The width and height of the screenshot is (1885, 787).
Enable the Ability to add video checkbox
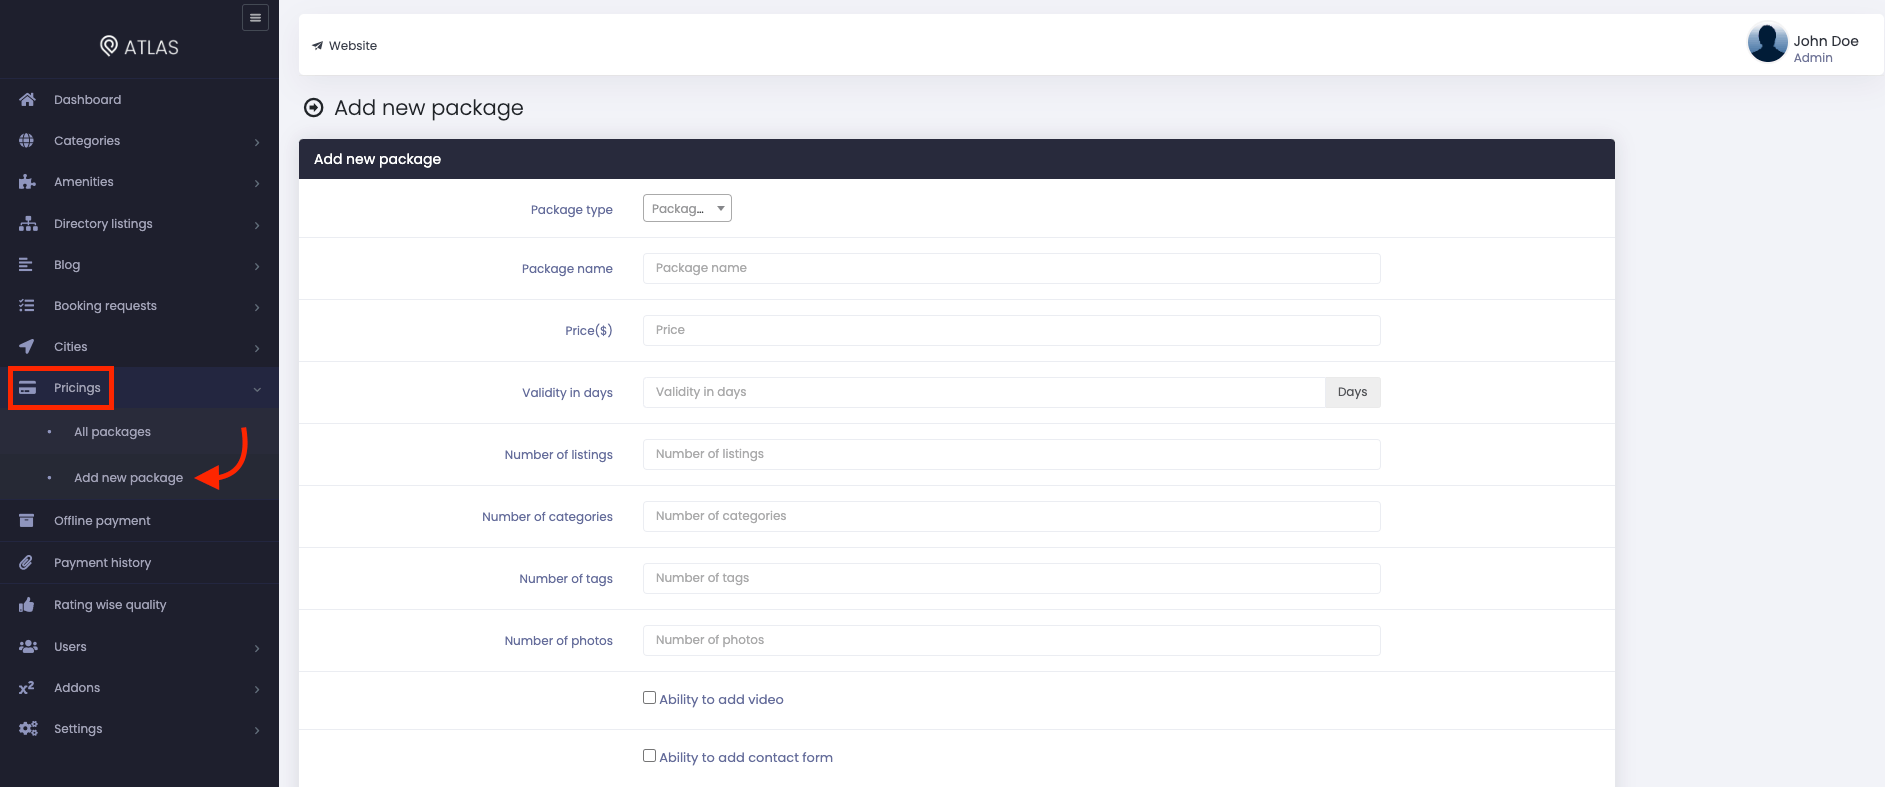(x=650, y=698)
